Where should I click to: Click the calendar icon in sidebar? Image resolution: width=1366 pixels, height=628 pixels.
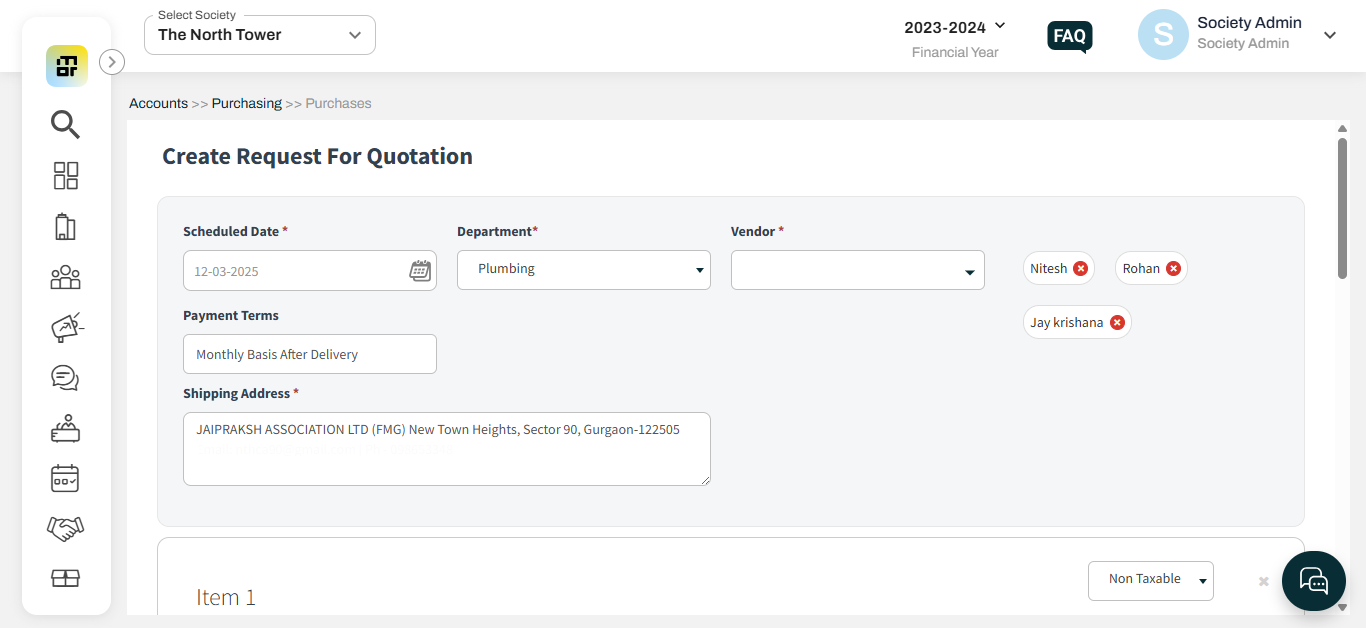pos(65,478)
